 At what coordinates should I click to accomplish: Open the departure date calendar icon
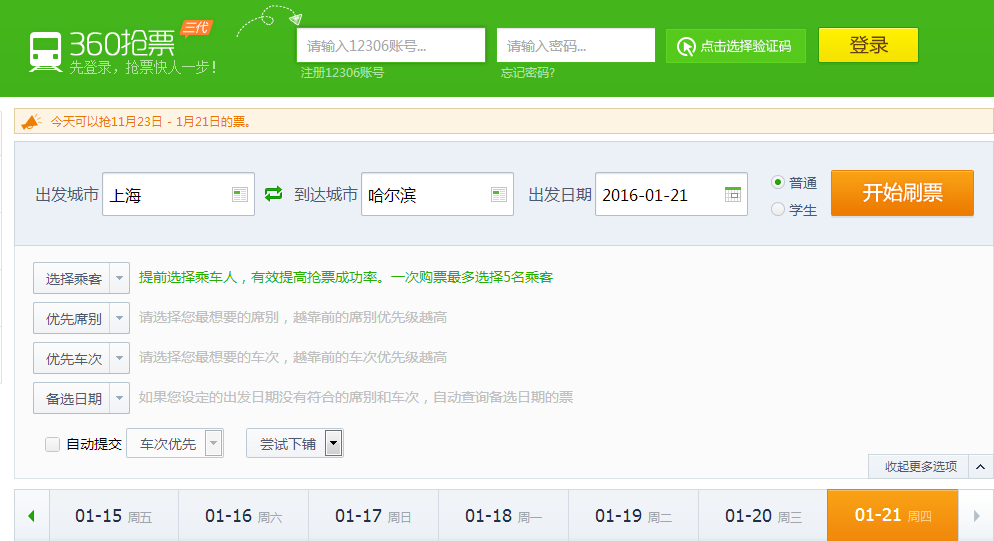click(733, 194)
